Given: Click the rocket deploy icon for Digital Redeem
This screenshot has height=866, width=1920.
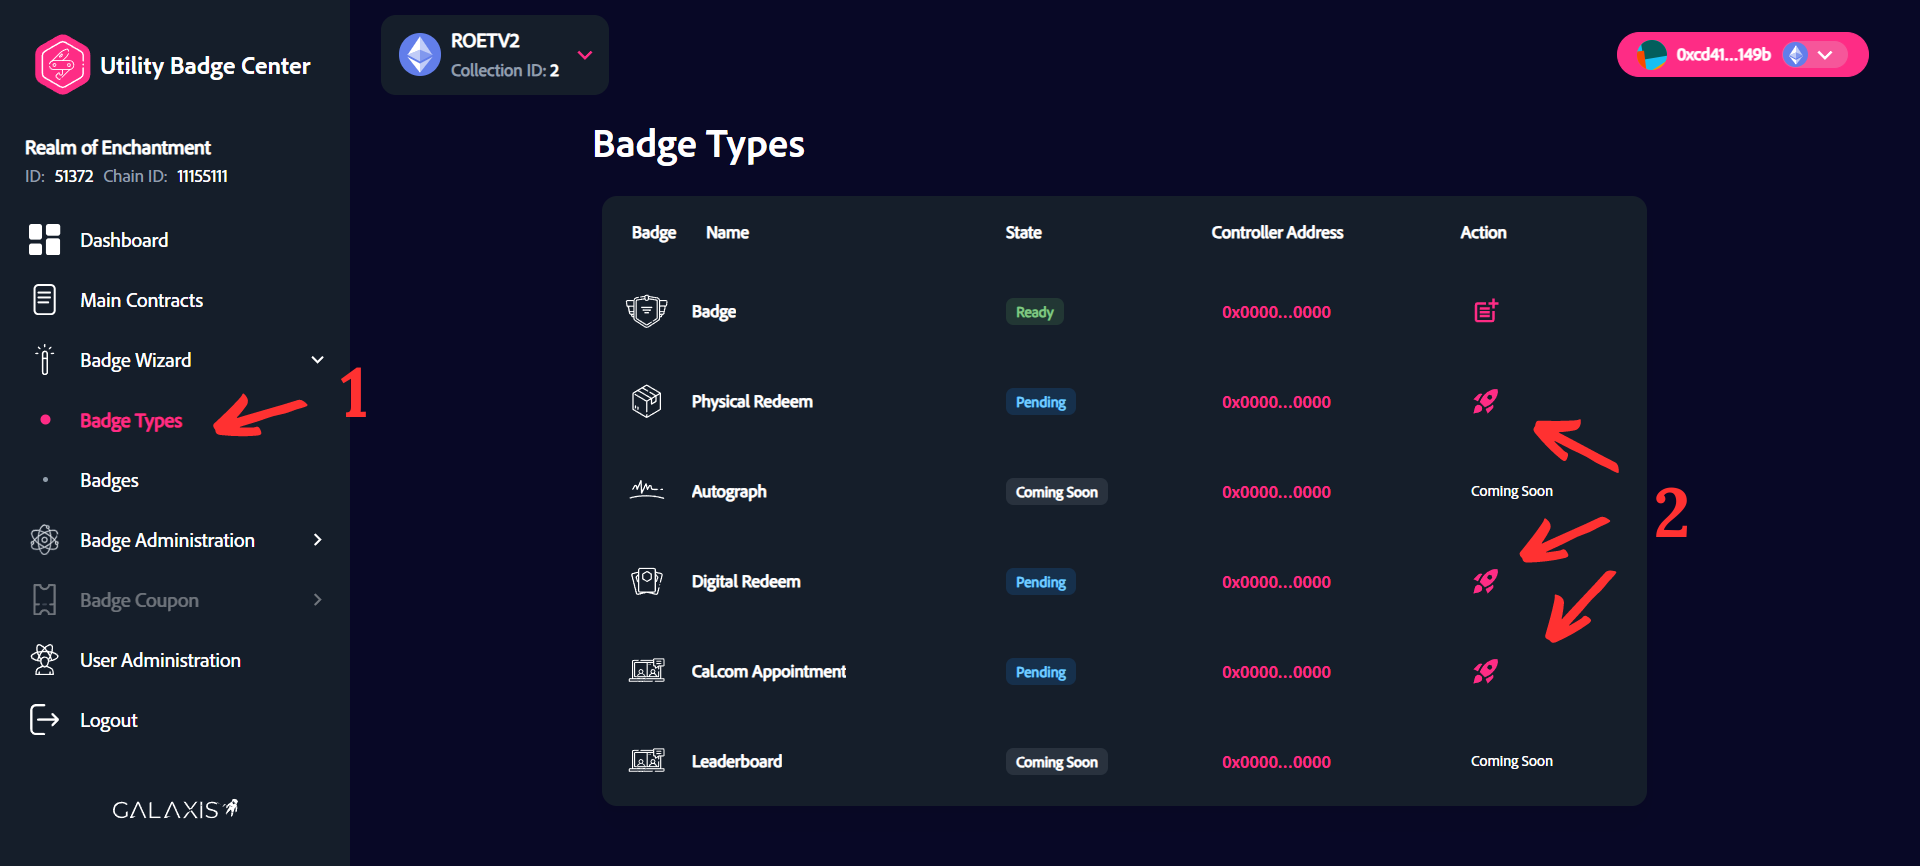Looking at the screenshot, I should pos(1485,582).
